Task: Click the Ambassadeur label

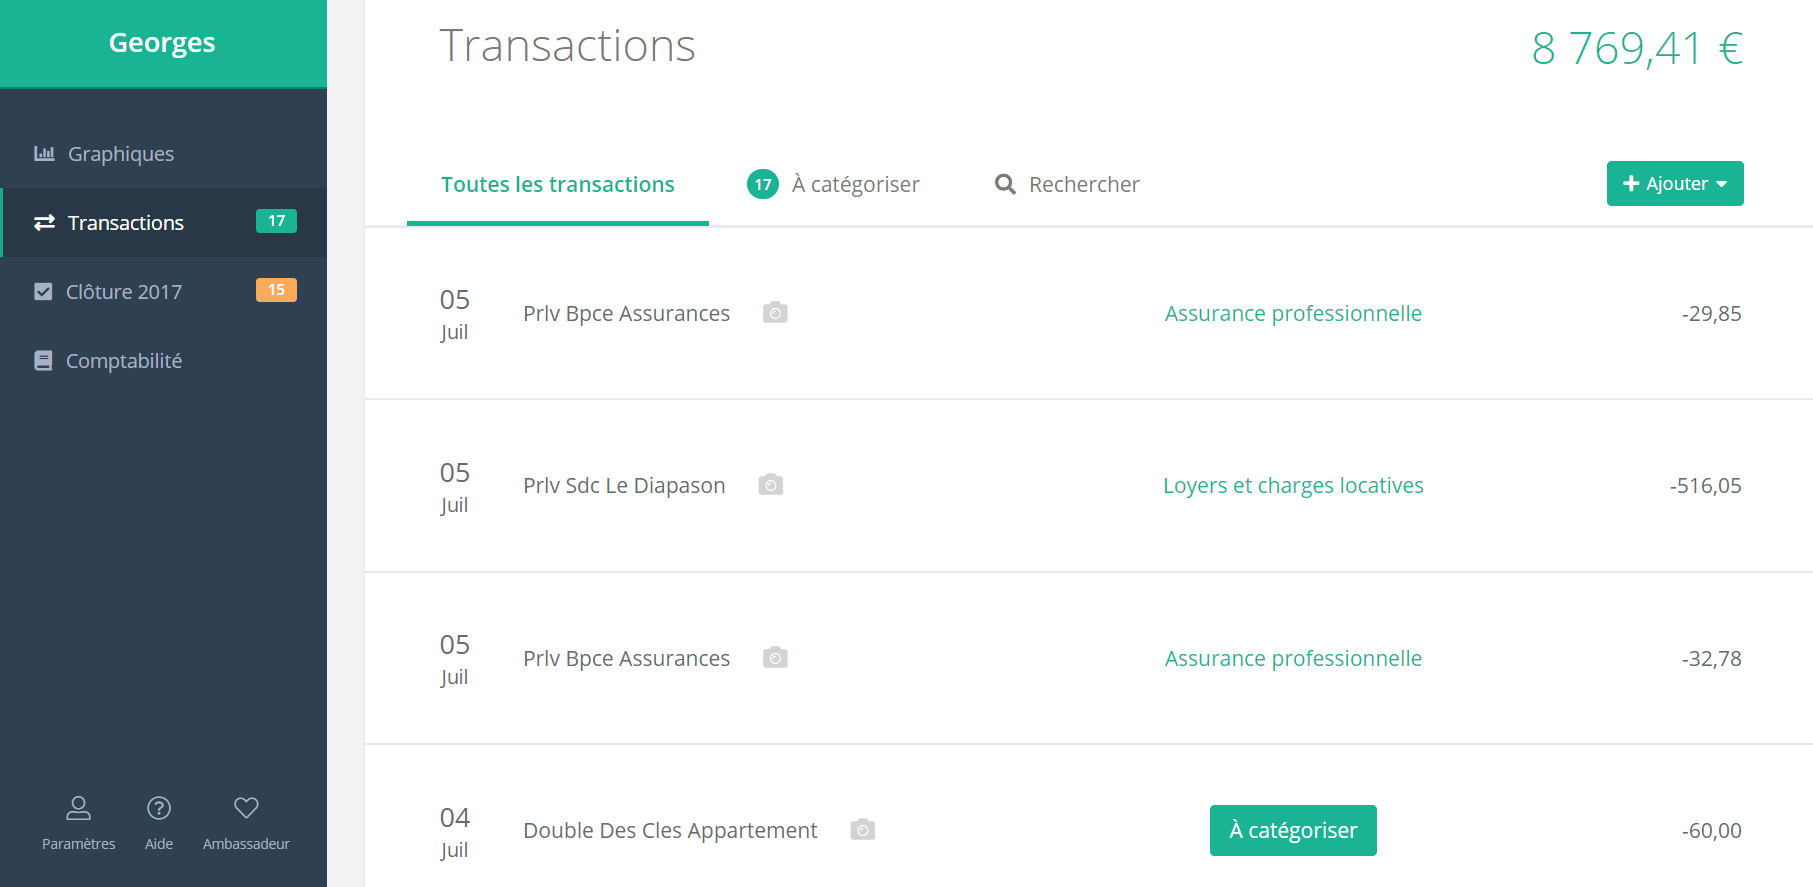Action: (x=246, y=844)
